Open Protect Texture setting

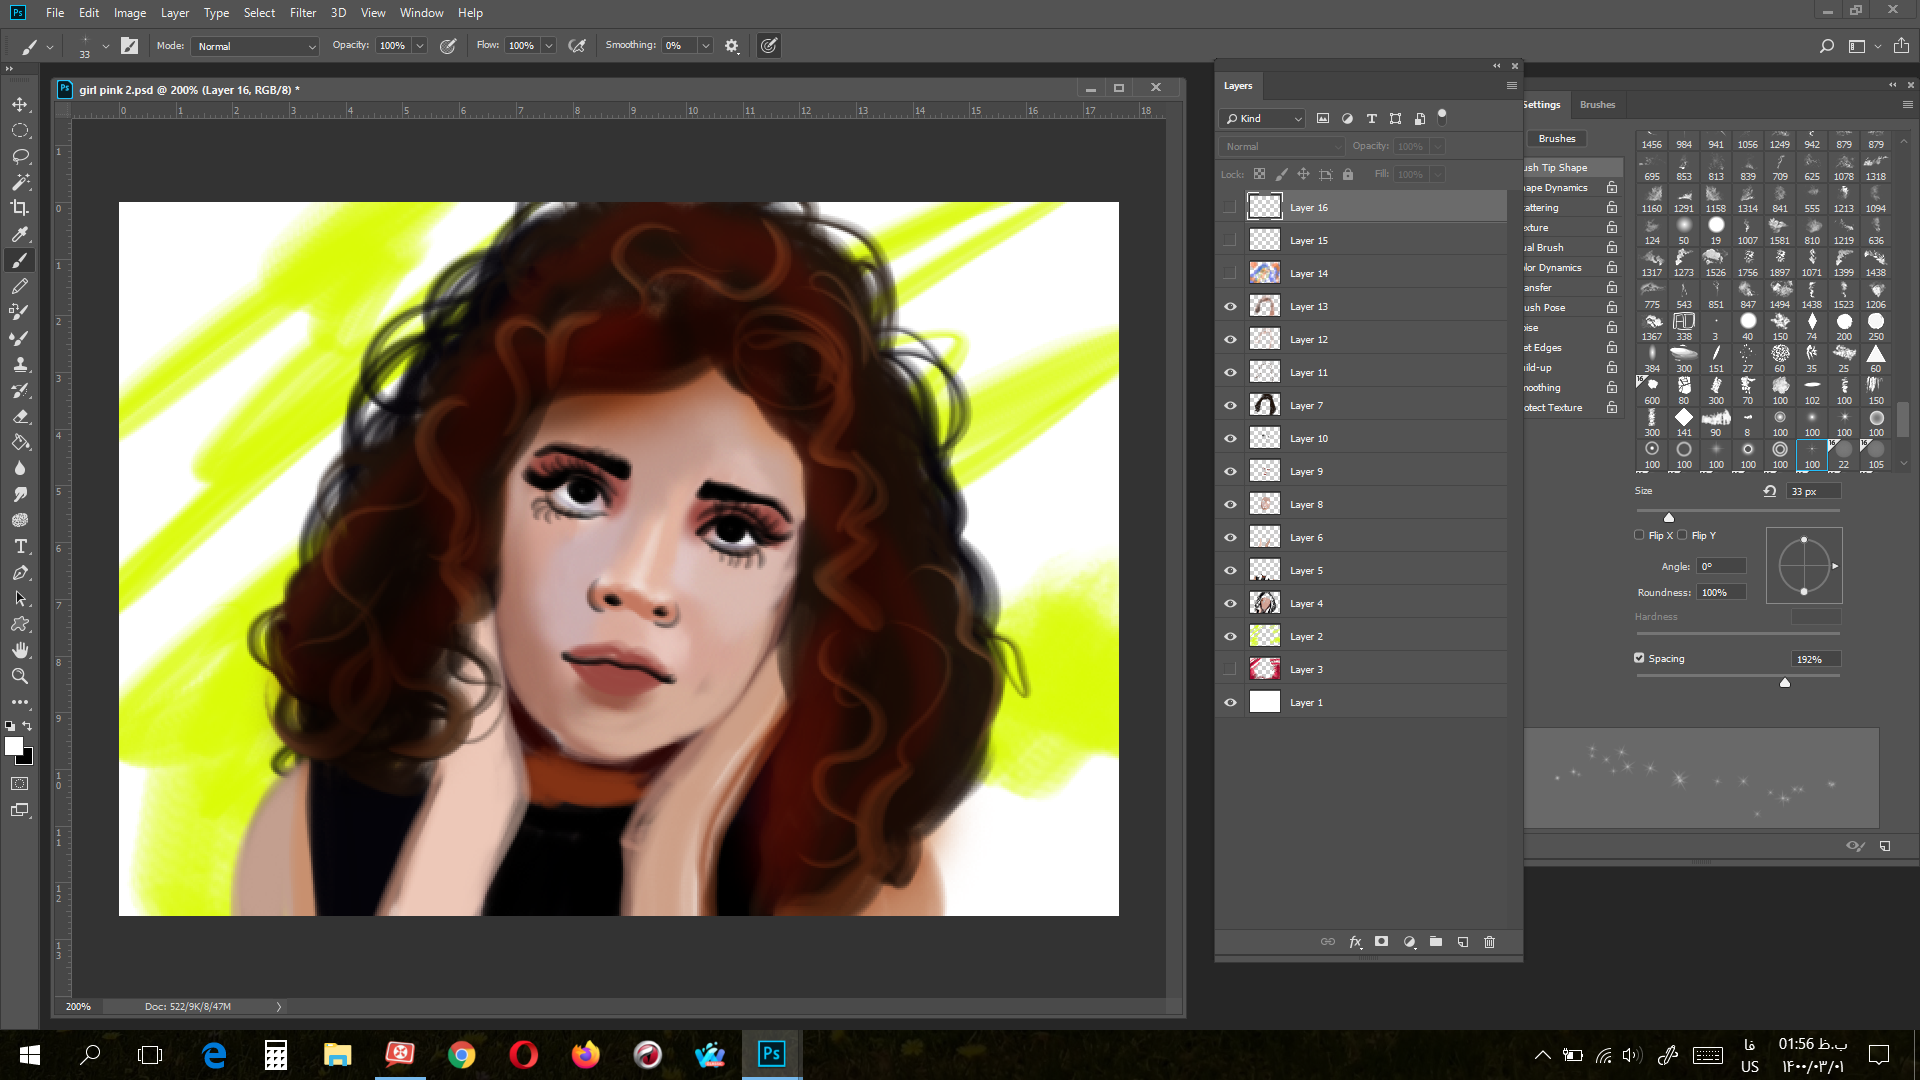click(x=1553, y=408)
